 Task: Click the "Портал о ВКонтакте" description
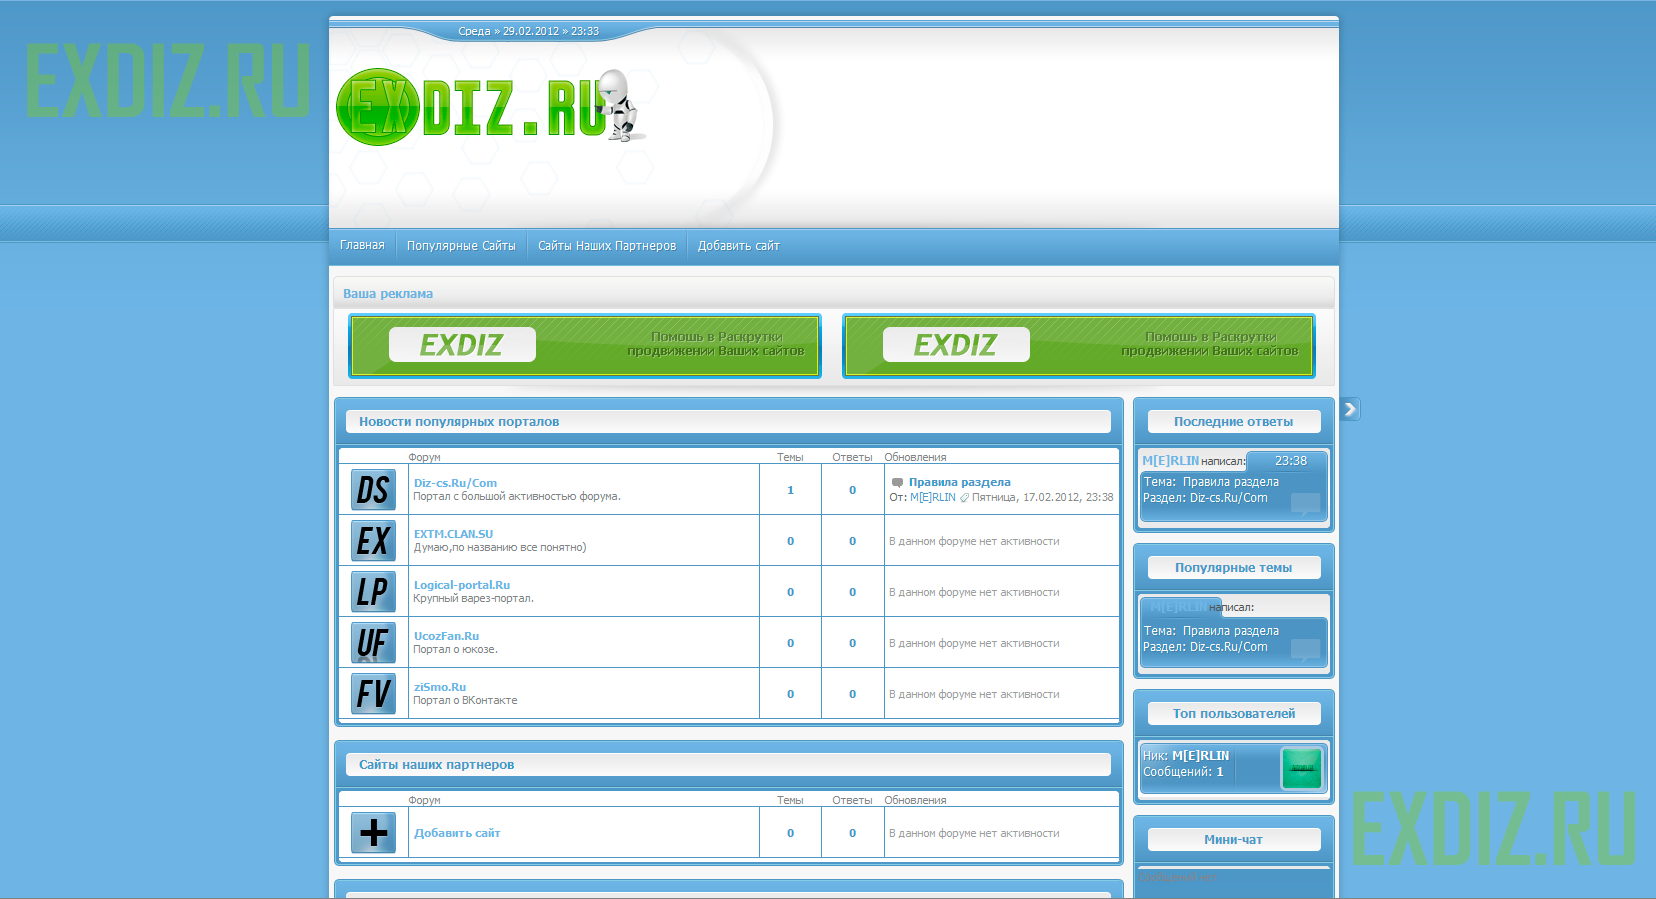click(x=466, y=701)
